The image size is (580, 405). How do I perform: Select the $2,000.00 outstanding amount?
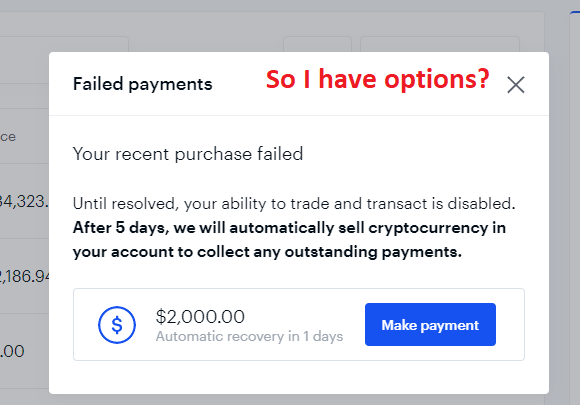pos(200,317)
